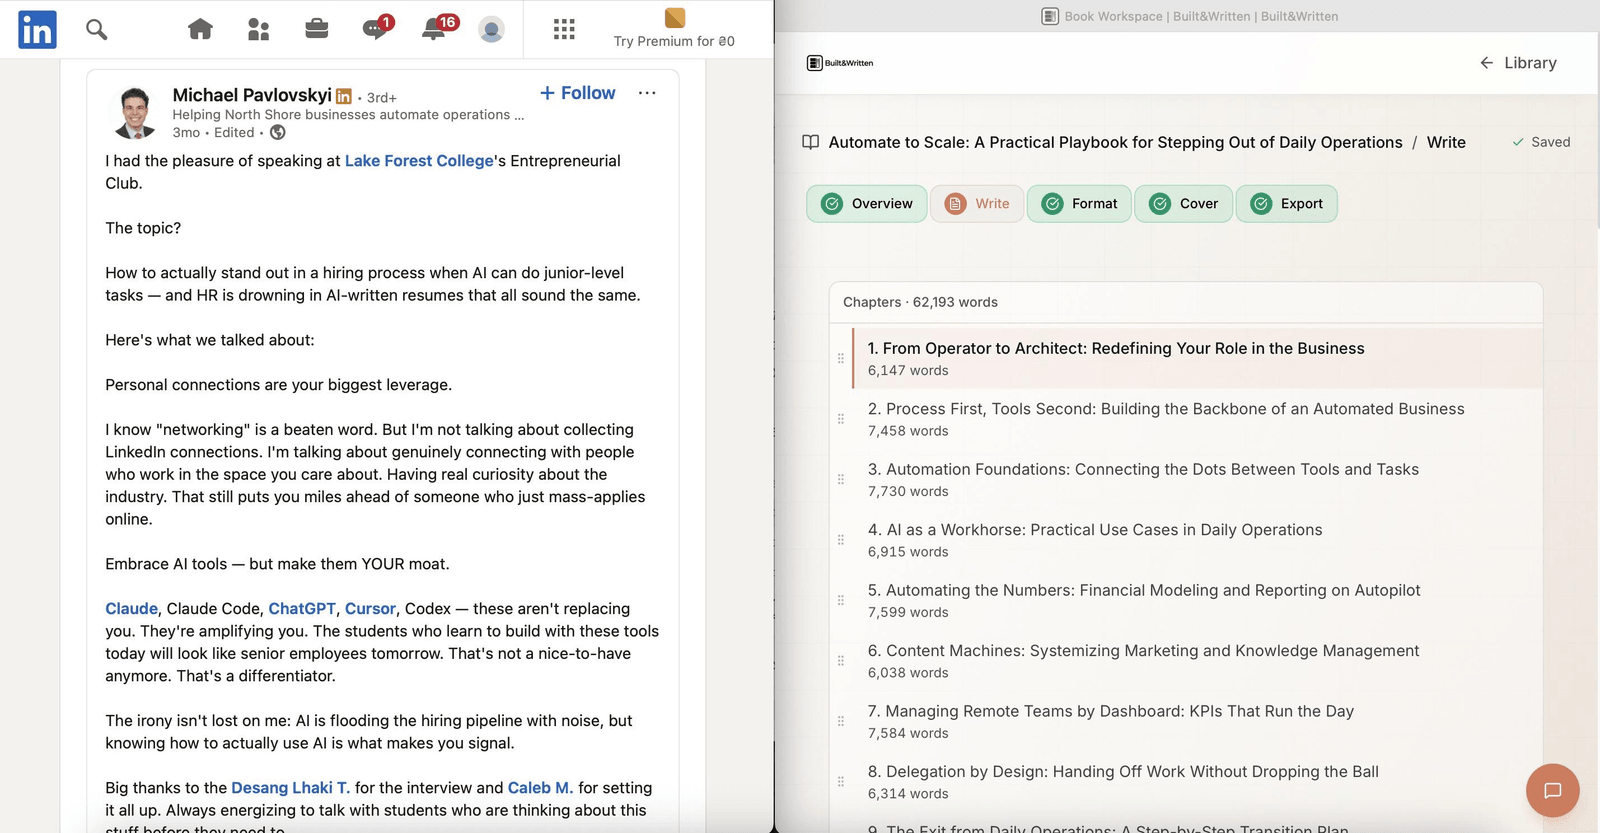Click drag handle for chapter 2

(840, 419)
